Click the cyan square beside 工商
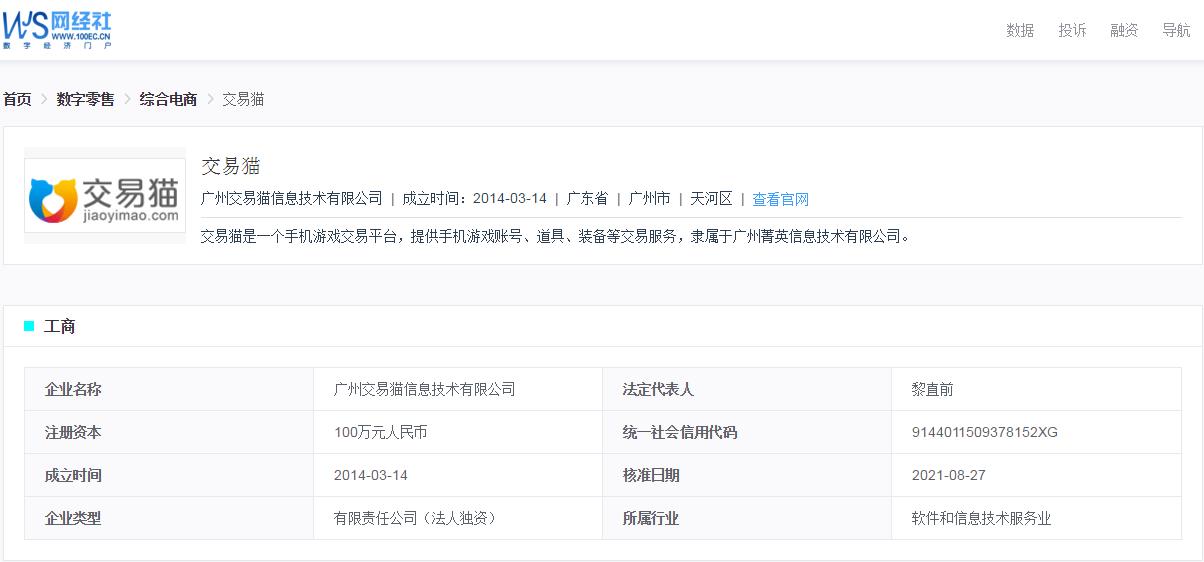Screen dimensions: 1204x562 coord(29,326)
